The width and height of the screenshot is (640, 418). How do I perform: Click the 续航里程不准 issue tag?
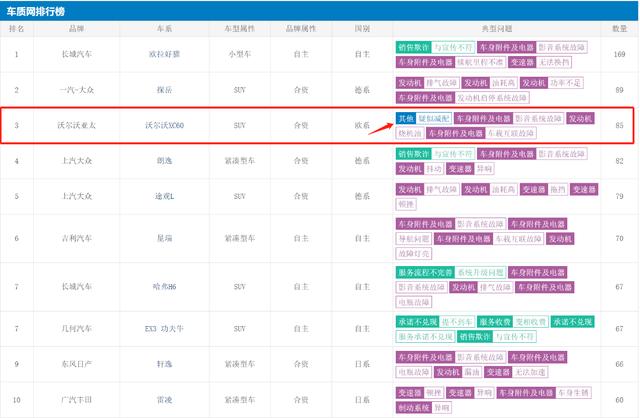click(480, 62)
